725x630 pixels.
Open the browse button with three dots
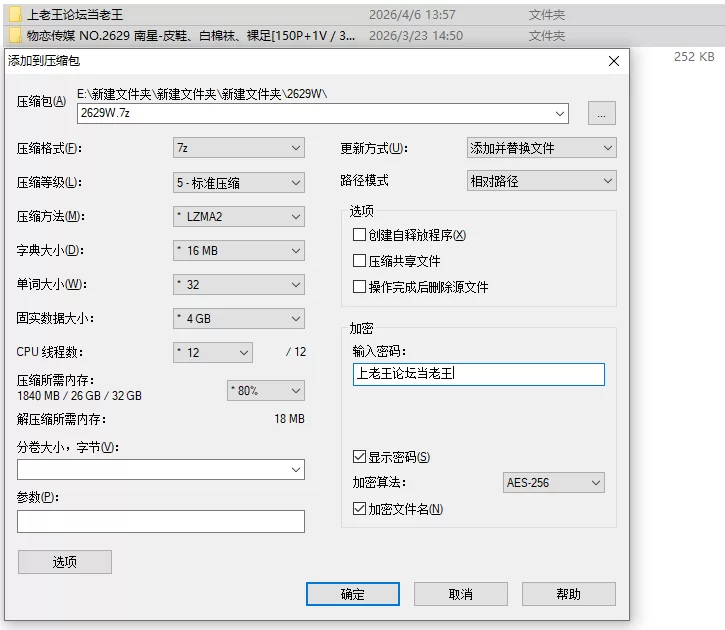(x=602, y=113)
